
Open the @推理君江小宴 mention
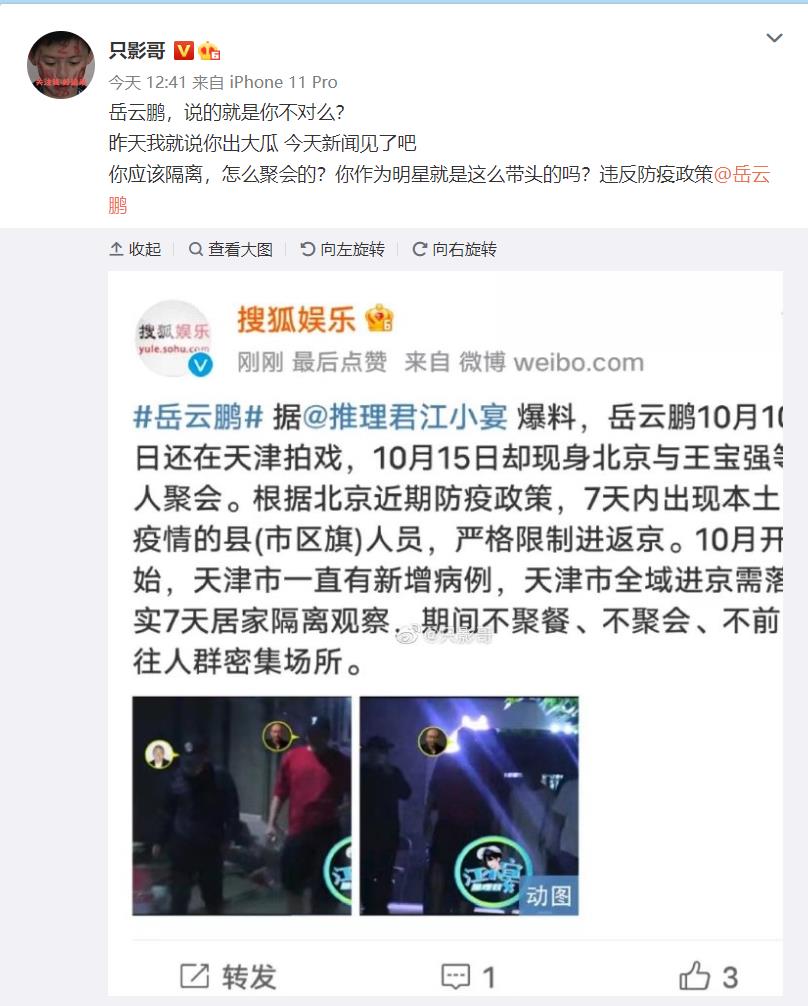[x=405, y=418]
